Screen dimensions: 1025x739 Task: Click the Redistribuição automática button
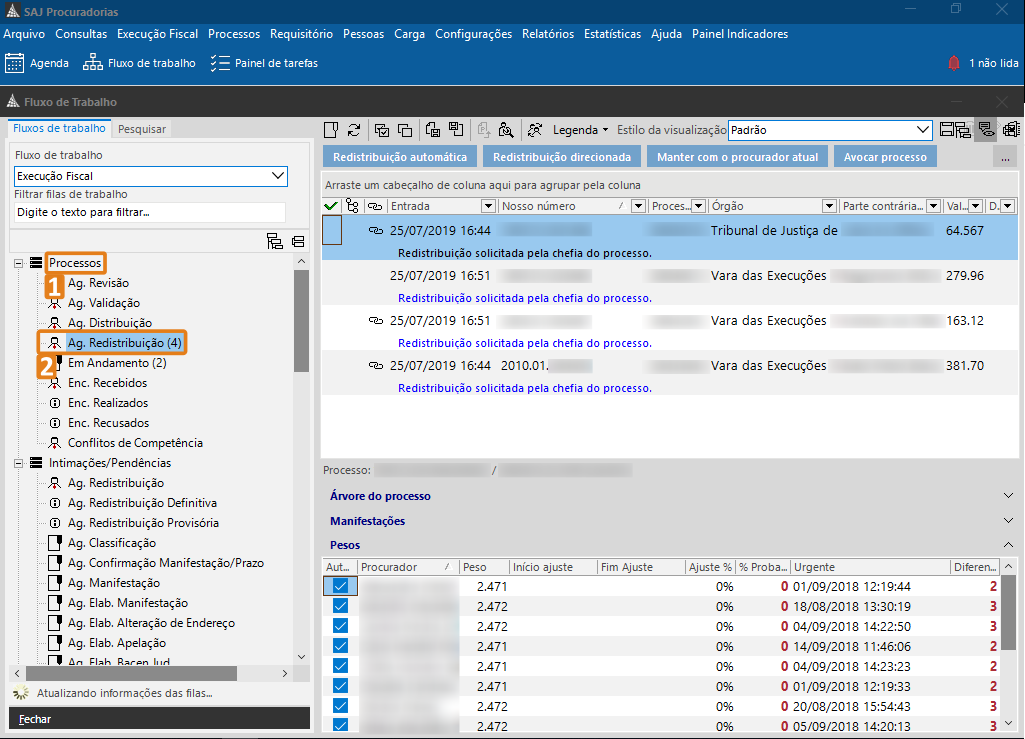[400, 156]
